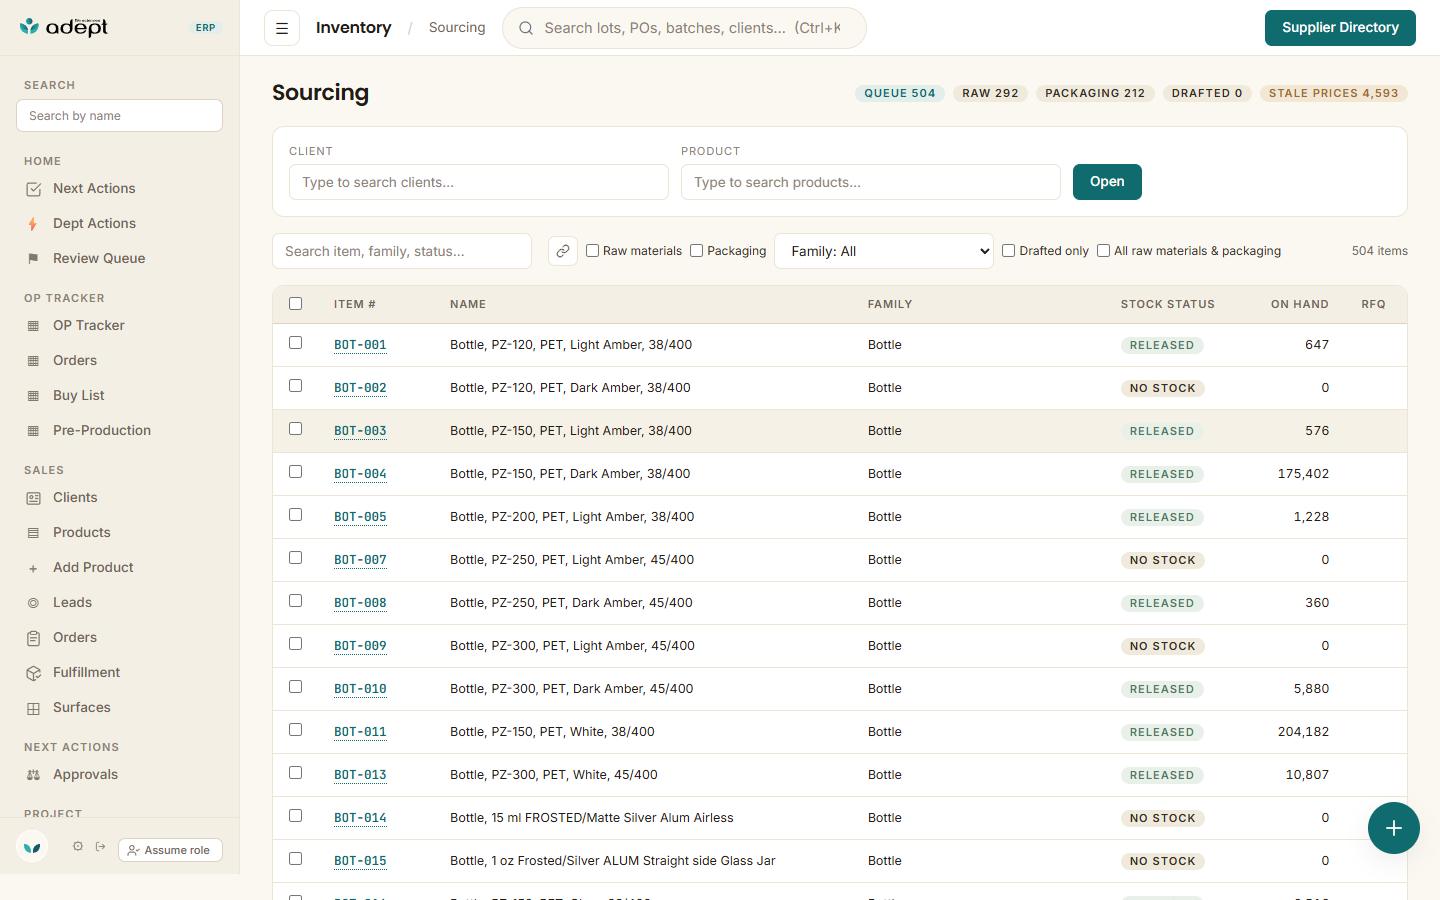Click the magnifier icon in the global search
The image size is (1440, 900).
[x=525, y=28]
